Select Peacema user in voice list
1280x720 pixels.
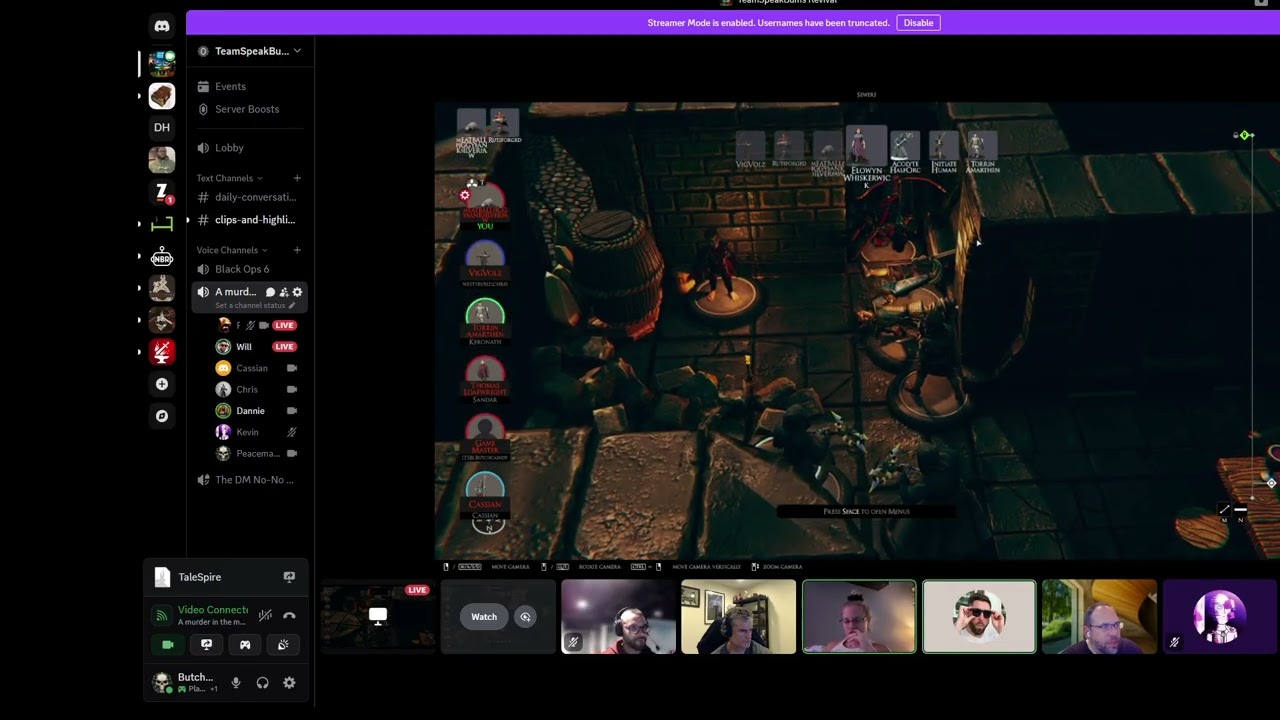(258, 453)
